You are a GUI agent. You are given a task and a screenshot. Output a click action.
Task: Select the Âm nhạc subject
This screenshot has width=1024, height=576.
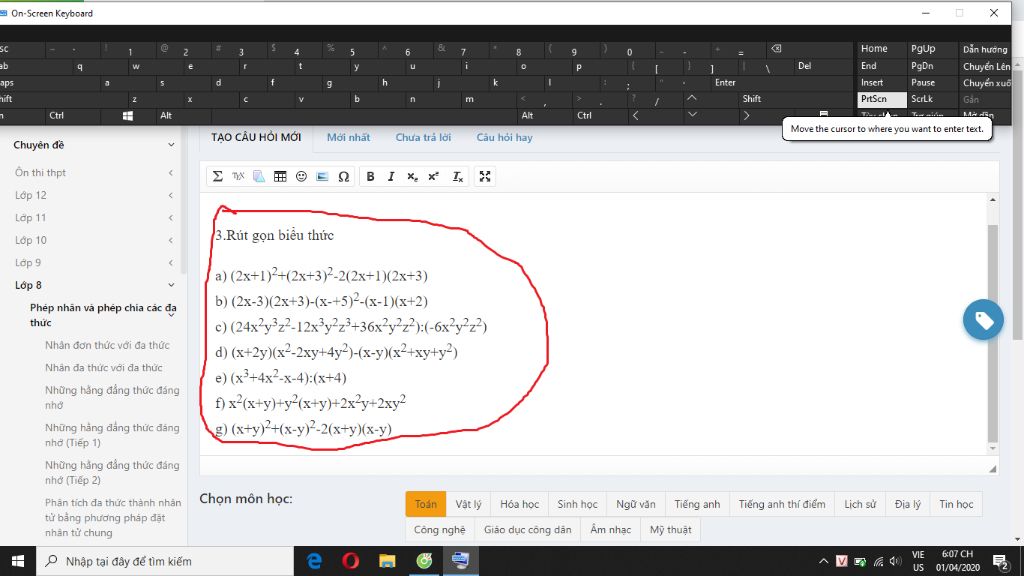coord(611,530)
